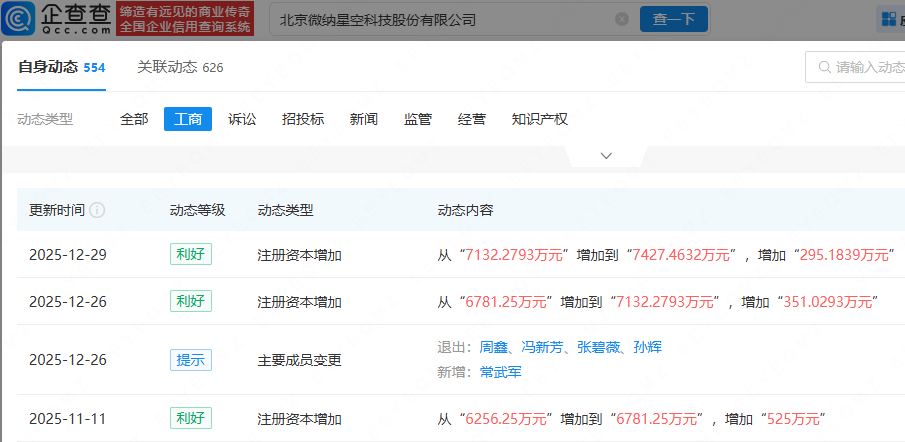Switch to the 自身动态 tab

(48, 67)
